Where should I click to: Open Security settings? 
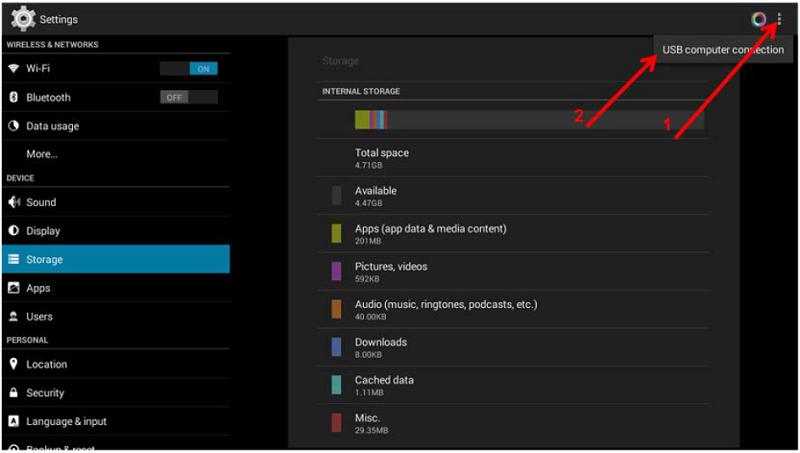pyautogui.click(x=45, y=393)
